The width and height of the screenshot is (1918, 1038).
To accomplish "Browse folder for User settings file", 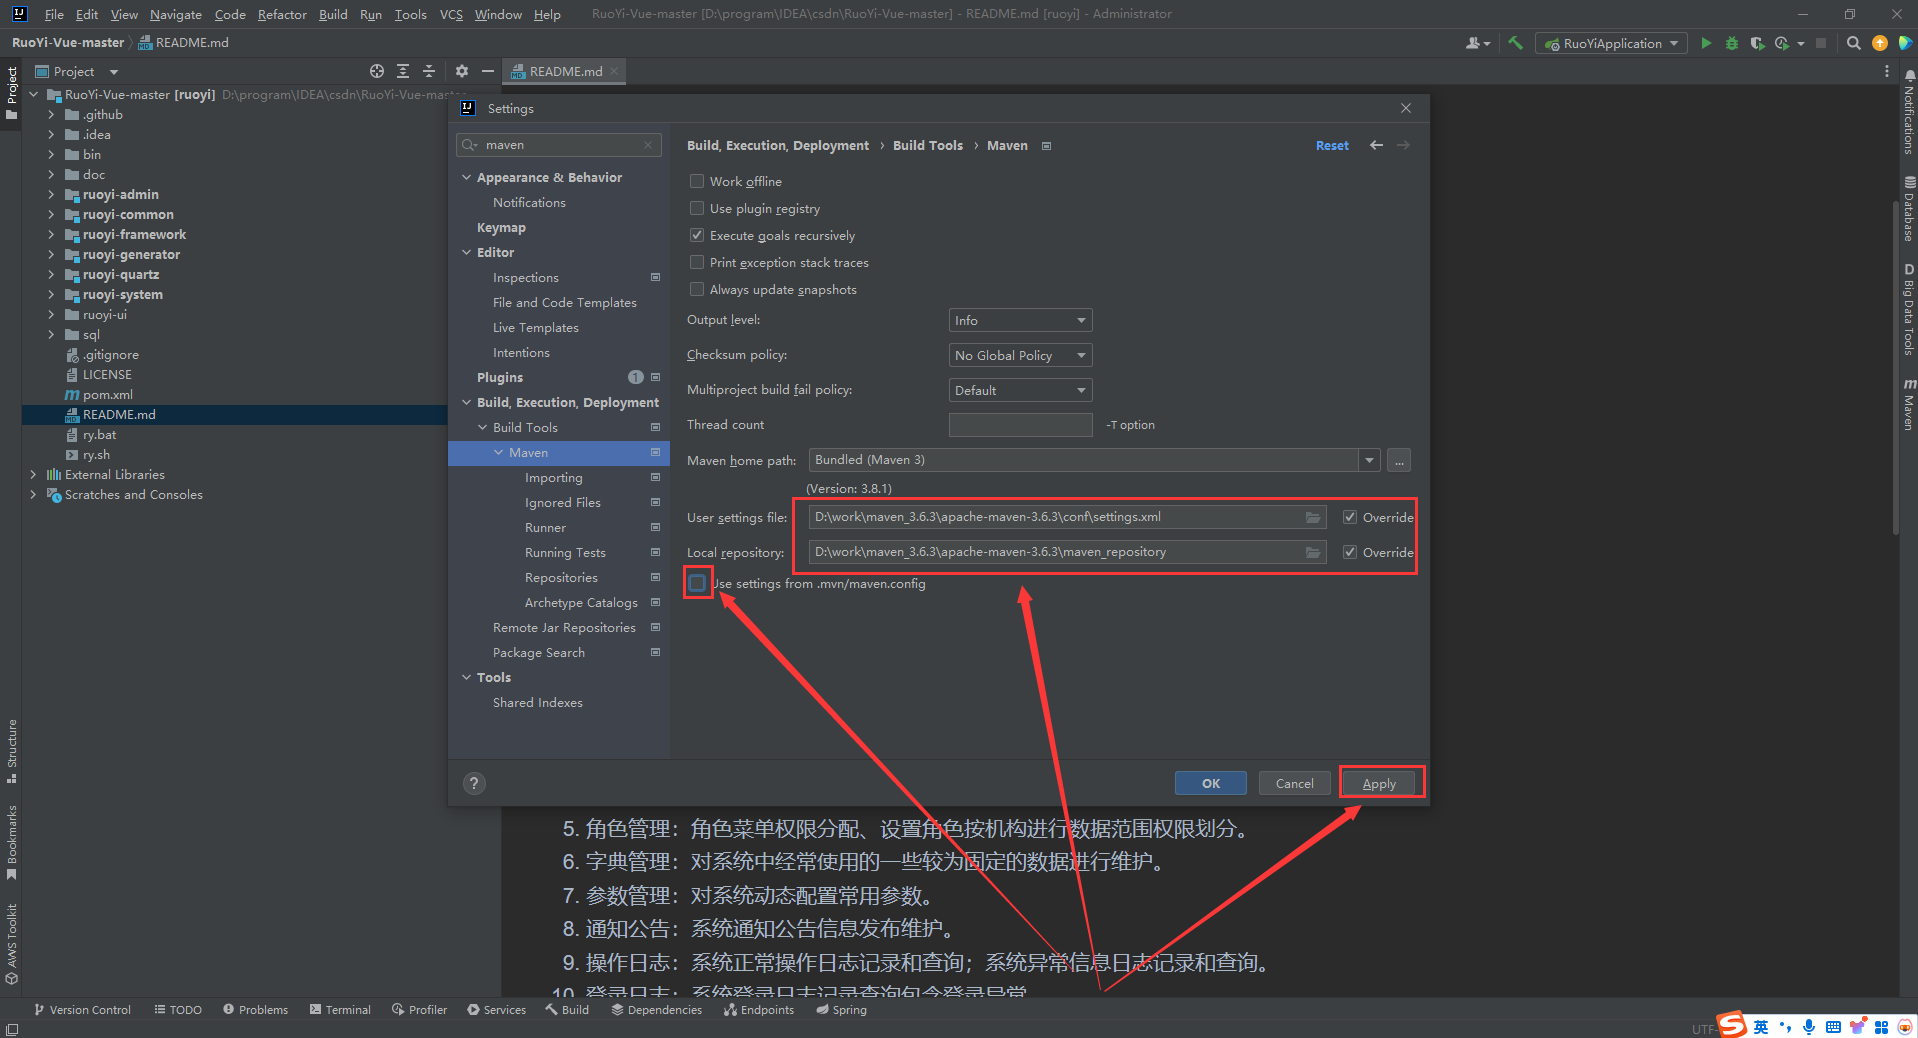I will [1313, 517].
